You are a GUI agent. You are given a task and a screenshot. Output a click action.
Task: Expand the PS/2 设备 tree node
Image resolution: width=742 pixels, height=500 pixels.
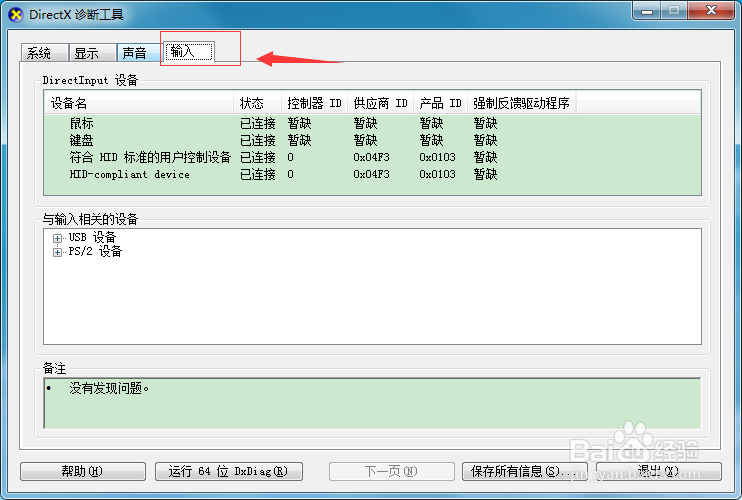[x=57, y=252]
